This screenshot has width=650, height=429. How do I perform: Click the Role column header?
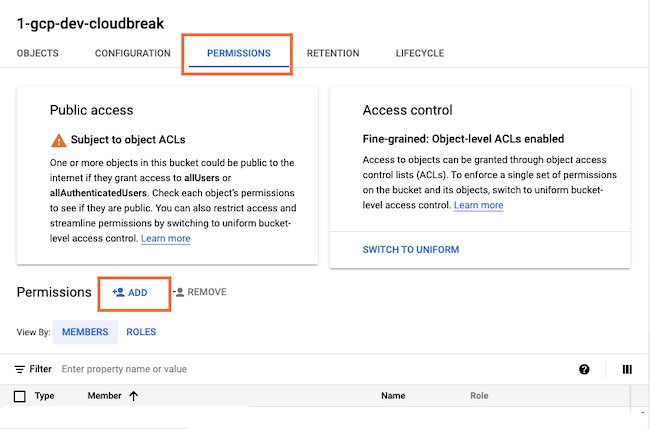click(479, 396)
